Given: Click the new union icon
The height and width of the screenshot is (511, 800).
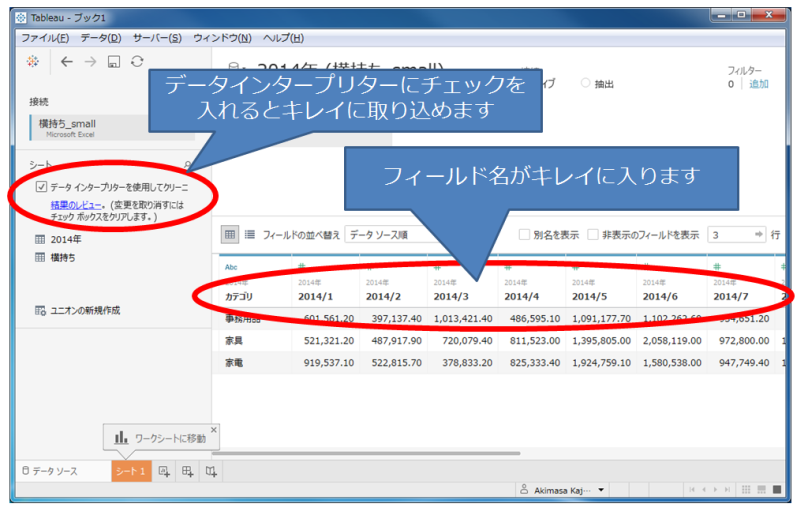Looking at the screenshot, I should 40,310.
